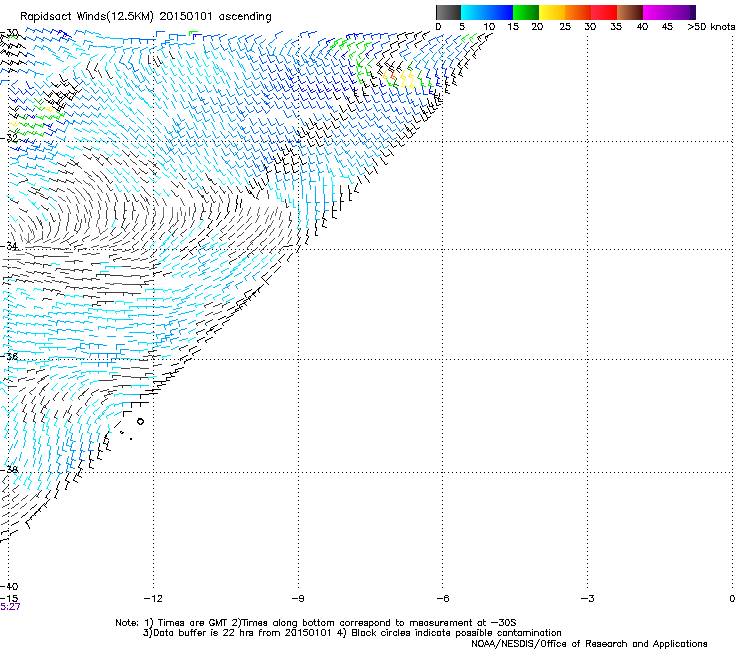Click the black contamination circle marker
Image resolution: width=740 pixels, height=650 pixels.
click(140, 422)
